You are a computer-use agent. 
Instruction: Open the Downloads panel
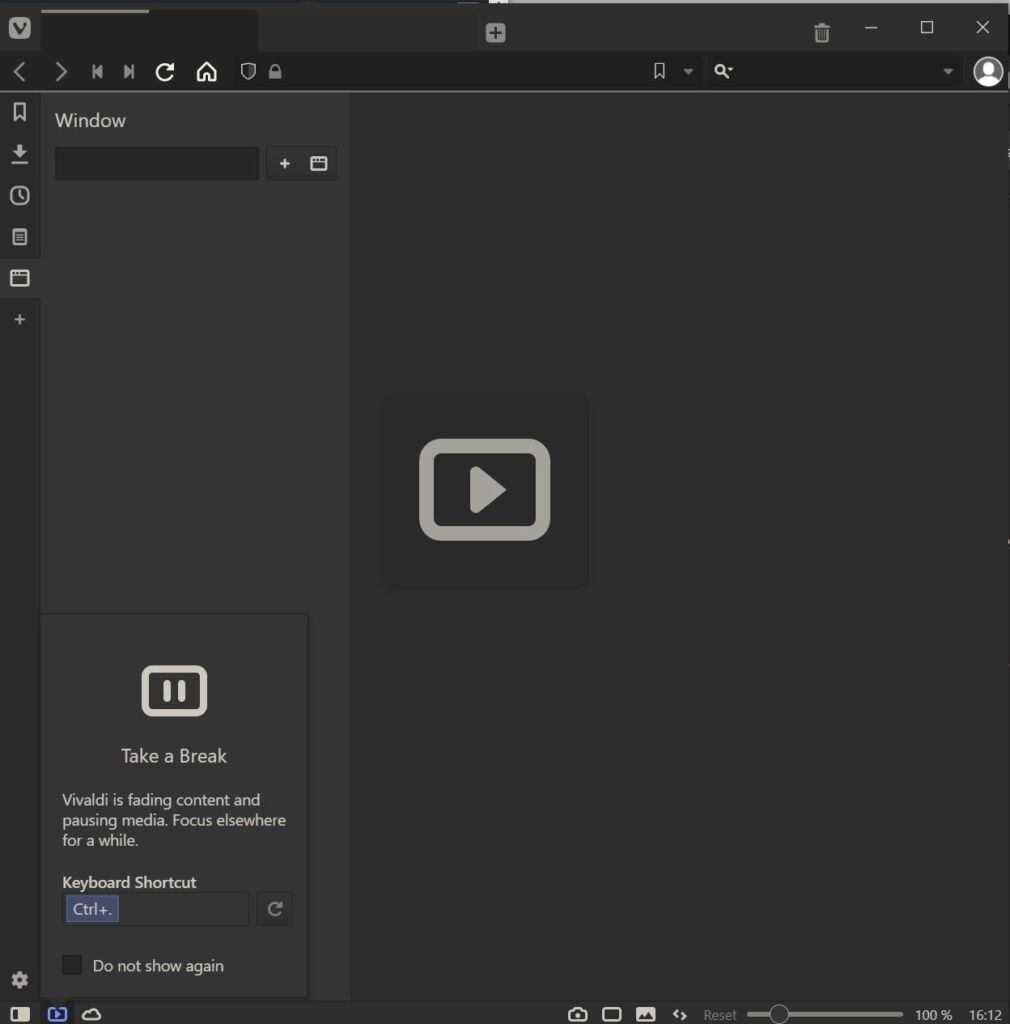pos(20,154)
